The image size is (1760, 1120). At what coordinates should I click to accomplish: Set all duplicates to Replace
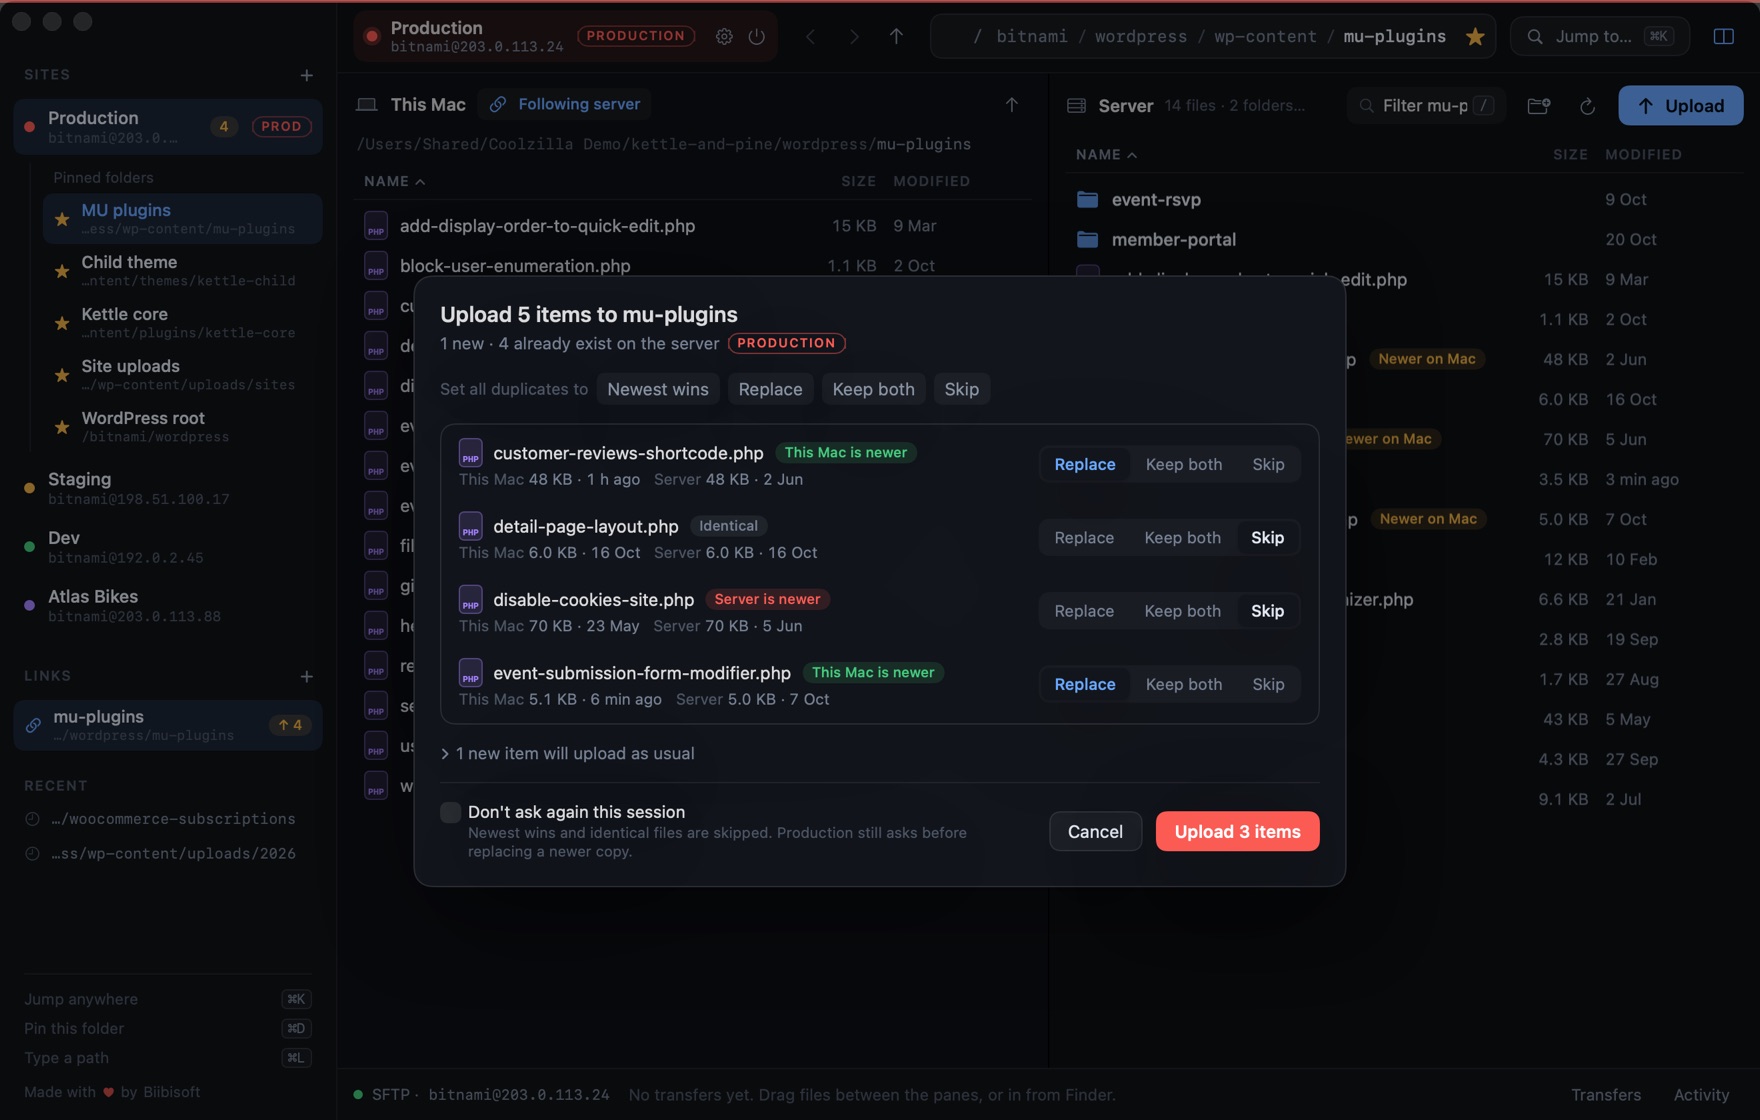tap(770, 389)
